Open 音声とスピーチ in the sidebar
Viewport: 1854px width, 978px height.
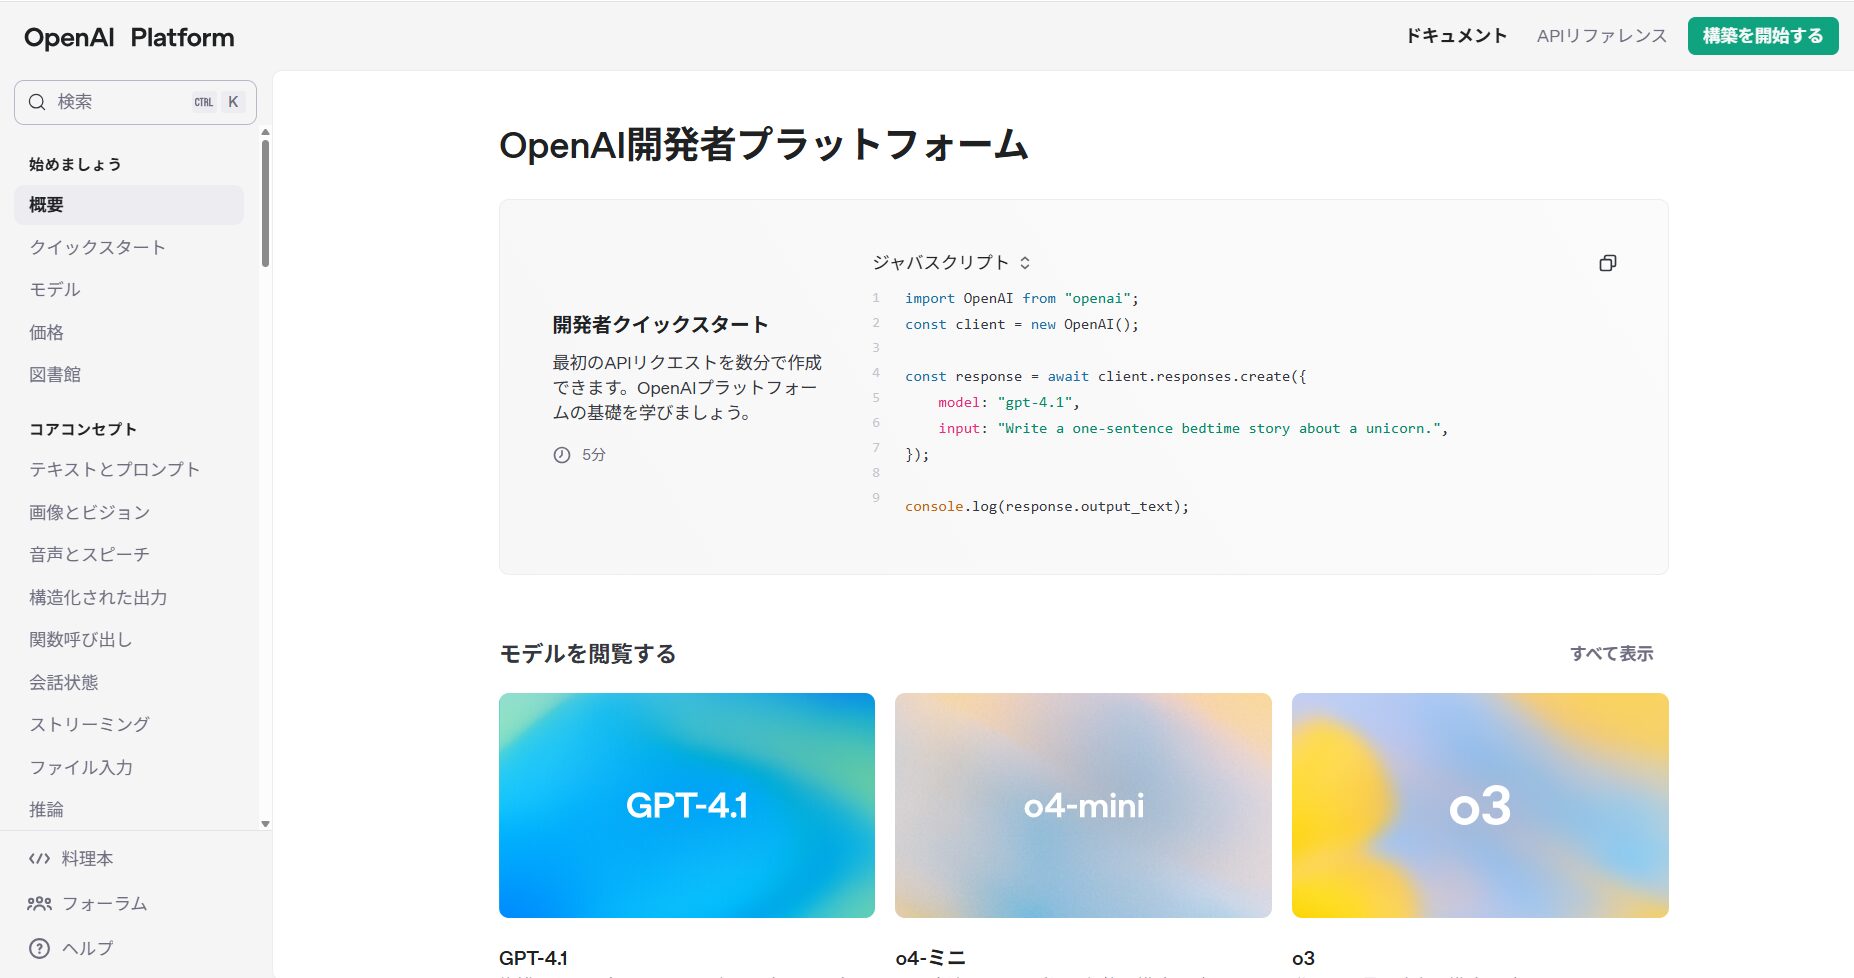[x=129, y=555]
